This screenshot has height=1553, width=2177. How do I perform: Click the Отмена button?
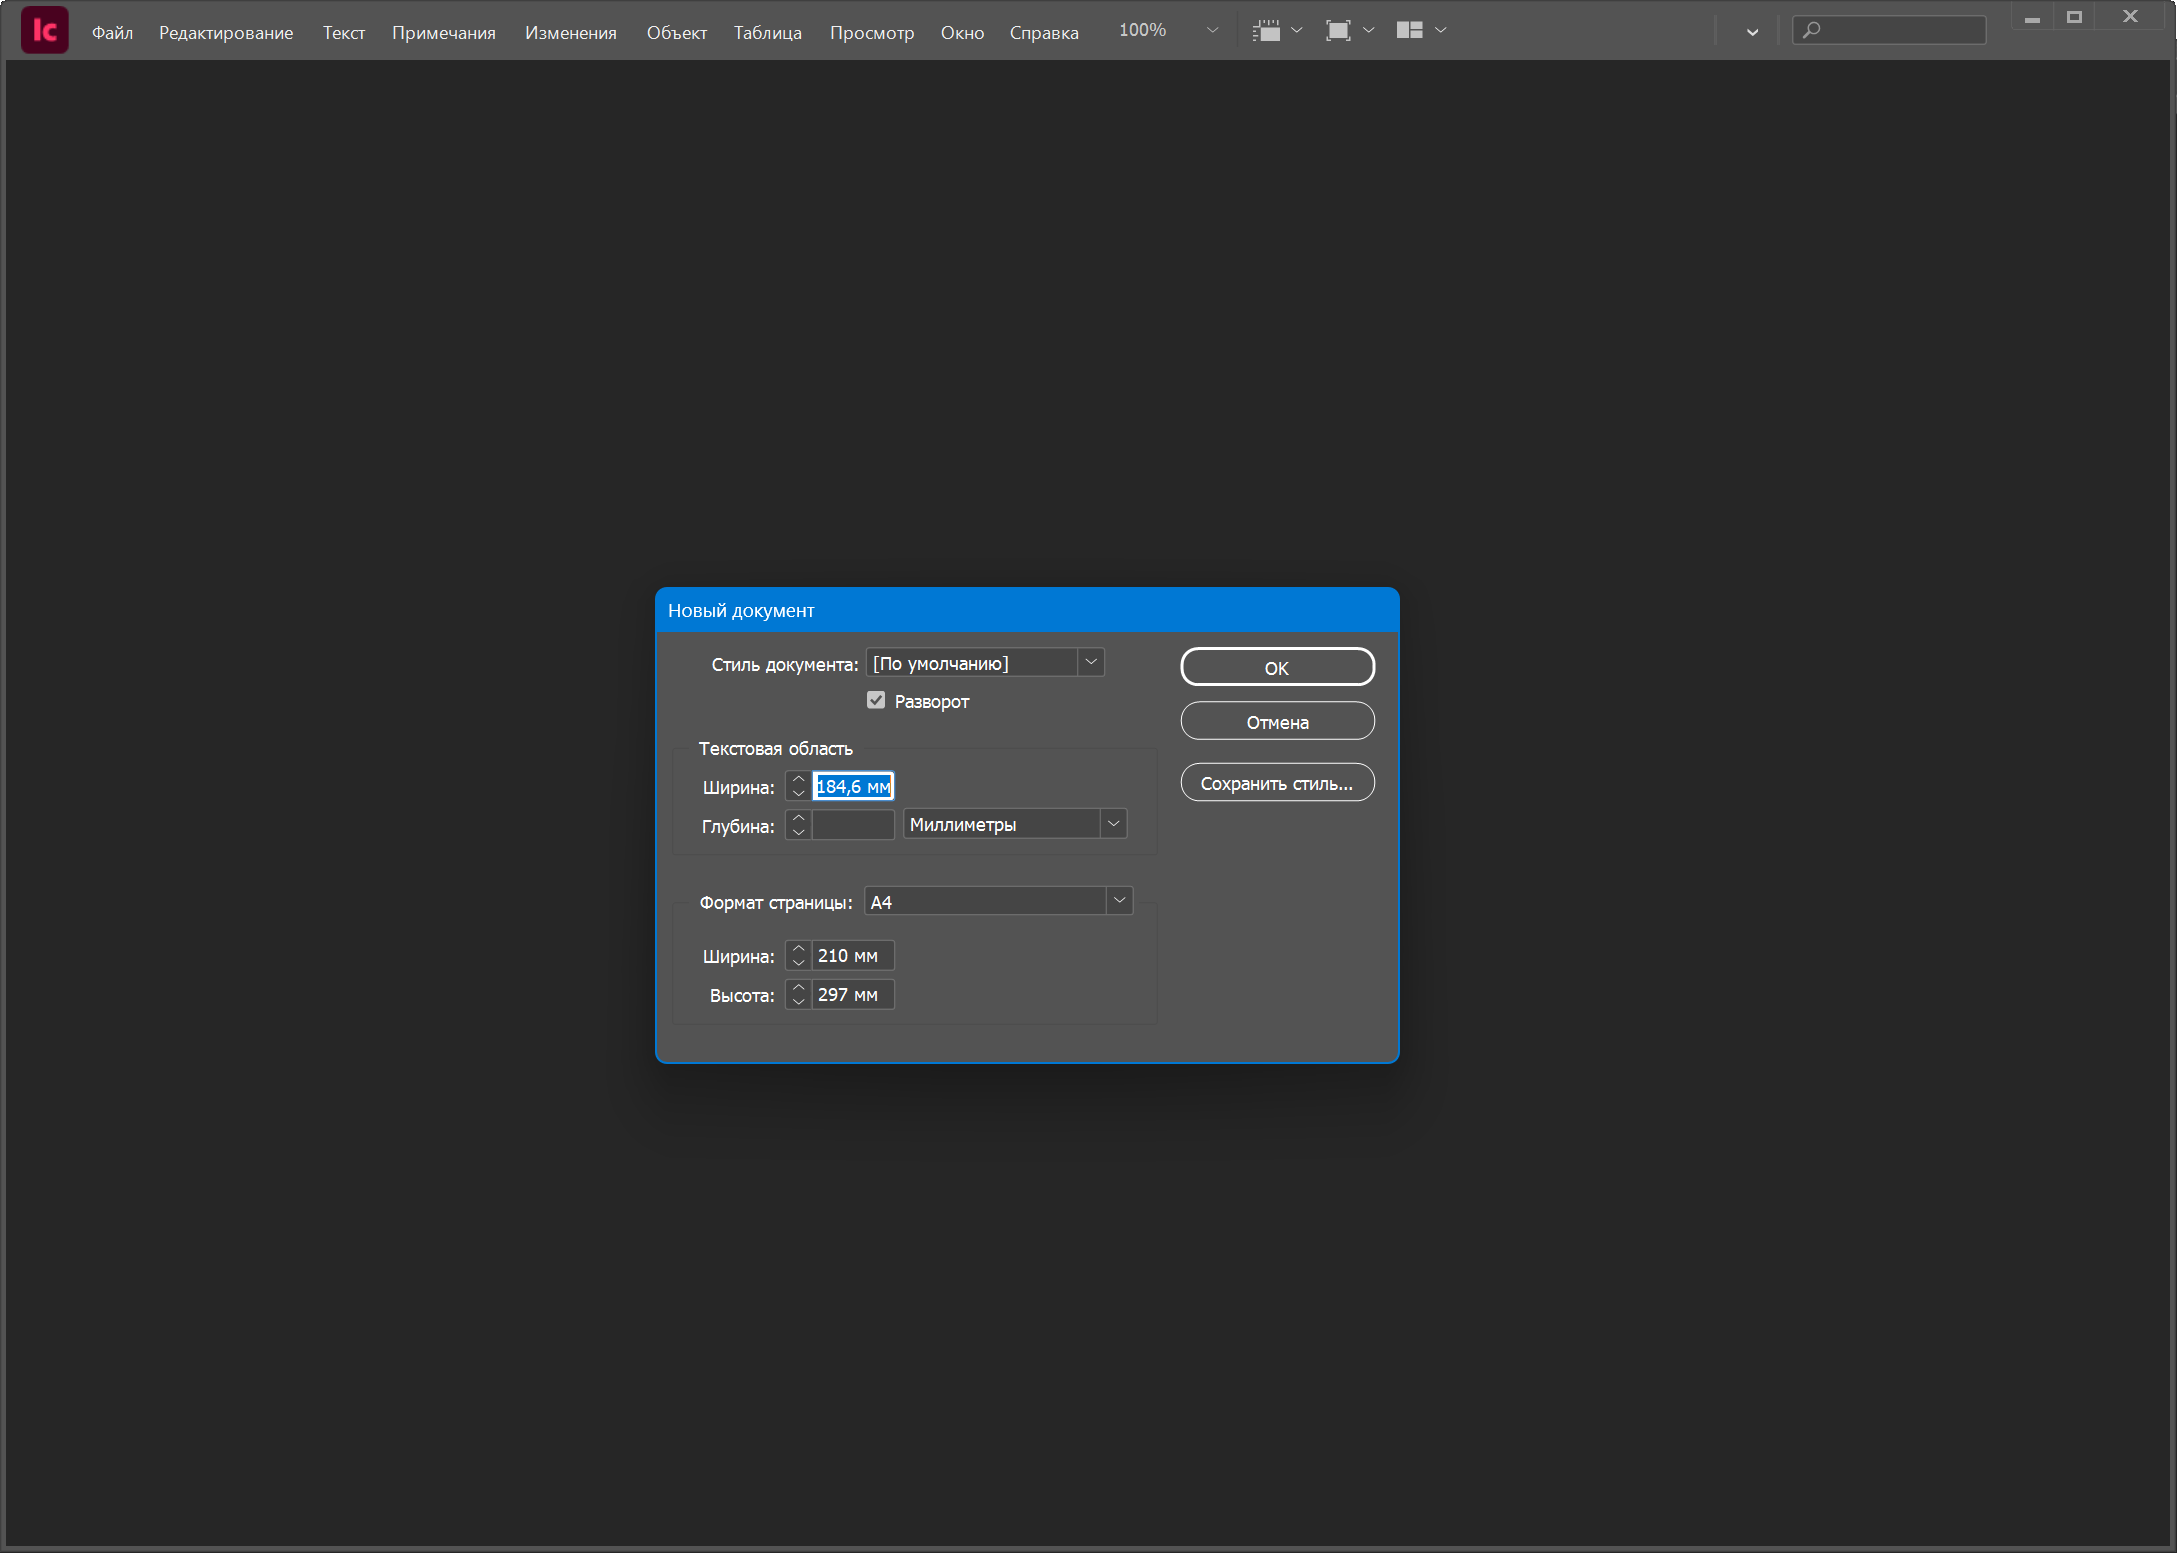tap(1277, 721)
